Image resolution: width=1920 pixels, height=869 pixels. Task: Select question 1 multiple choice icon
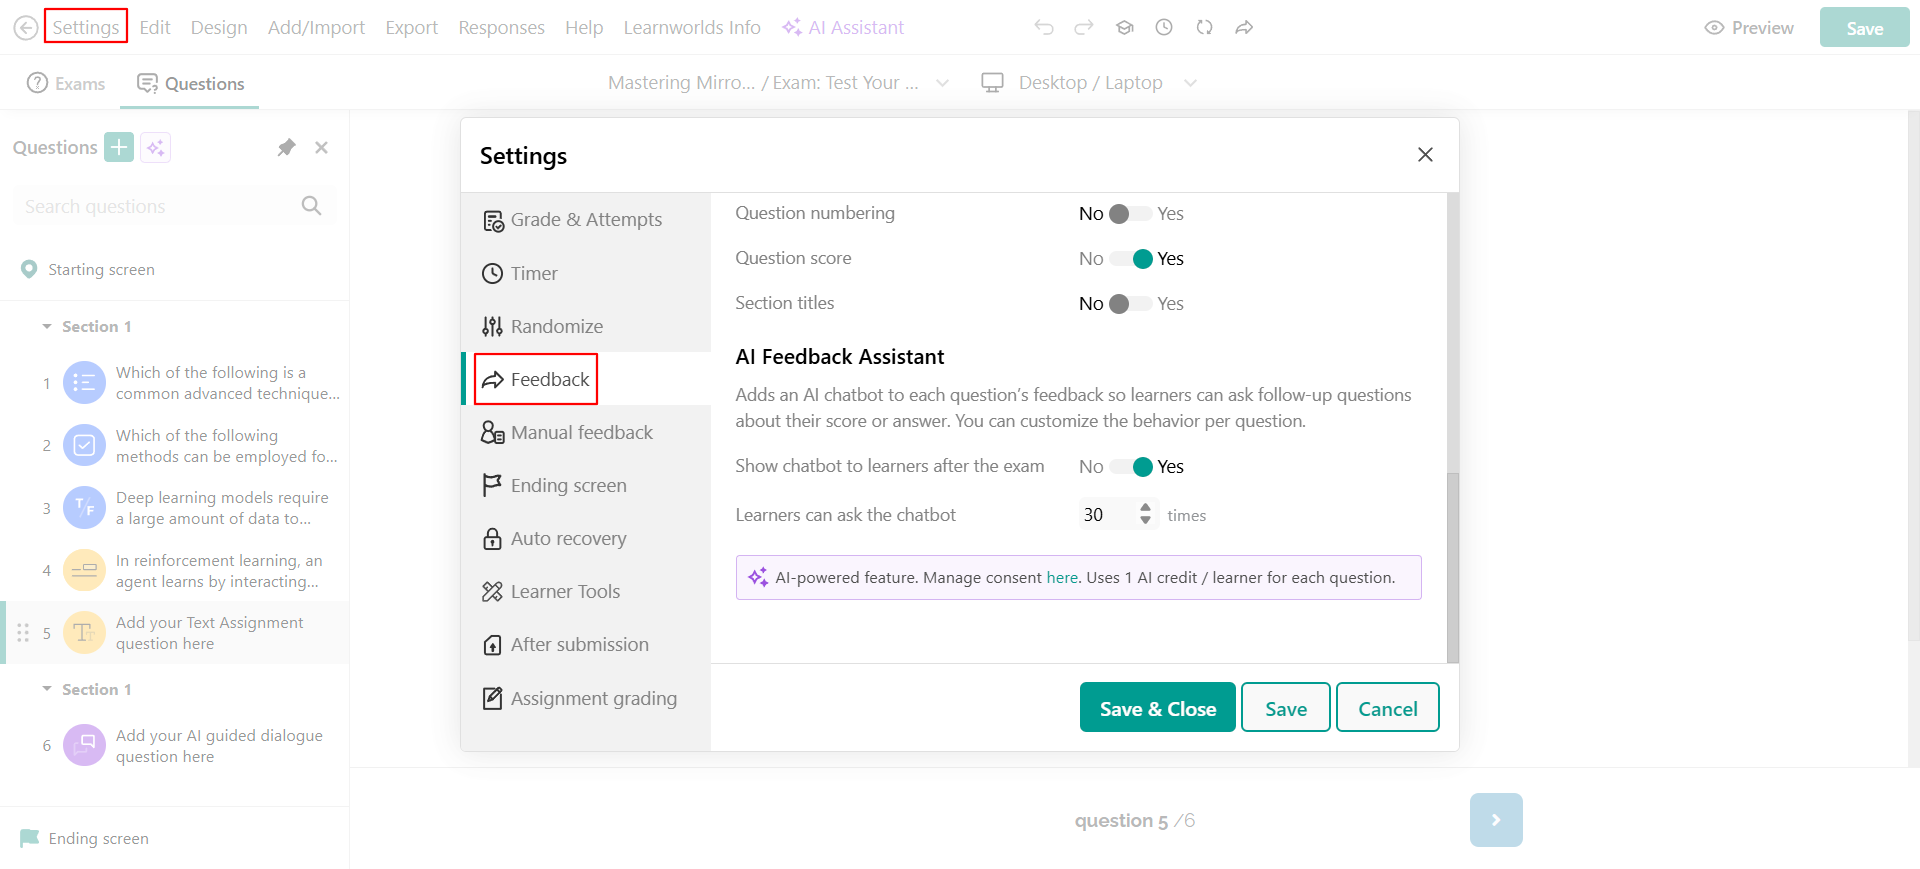(x=84, y=383)
